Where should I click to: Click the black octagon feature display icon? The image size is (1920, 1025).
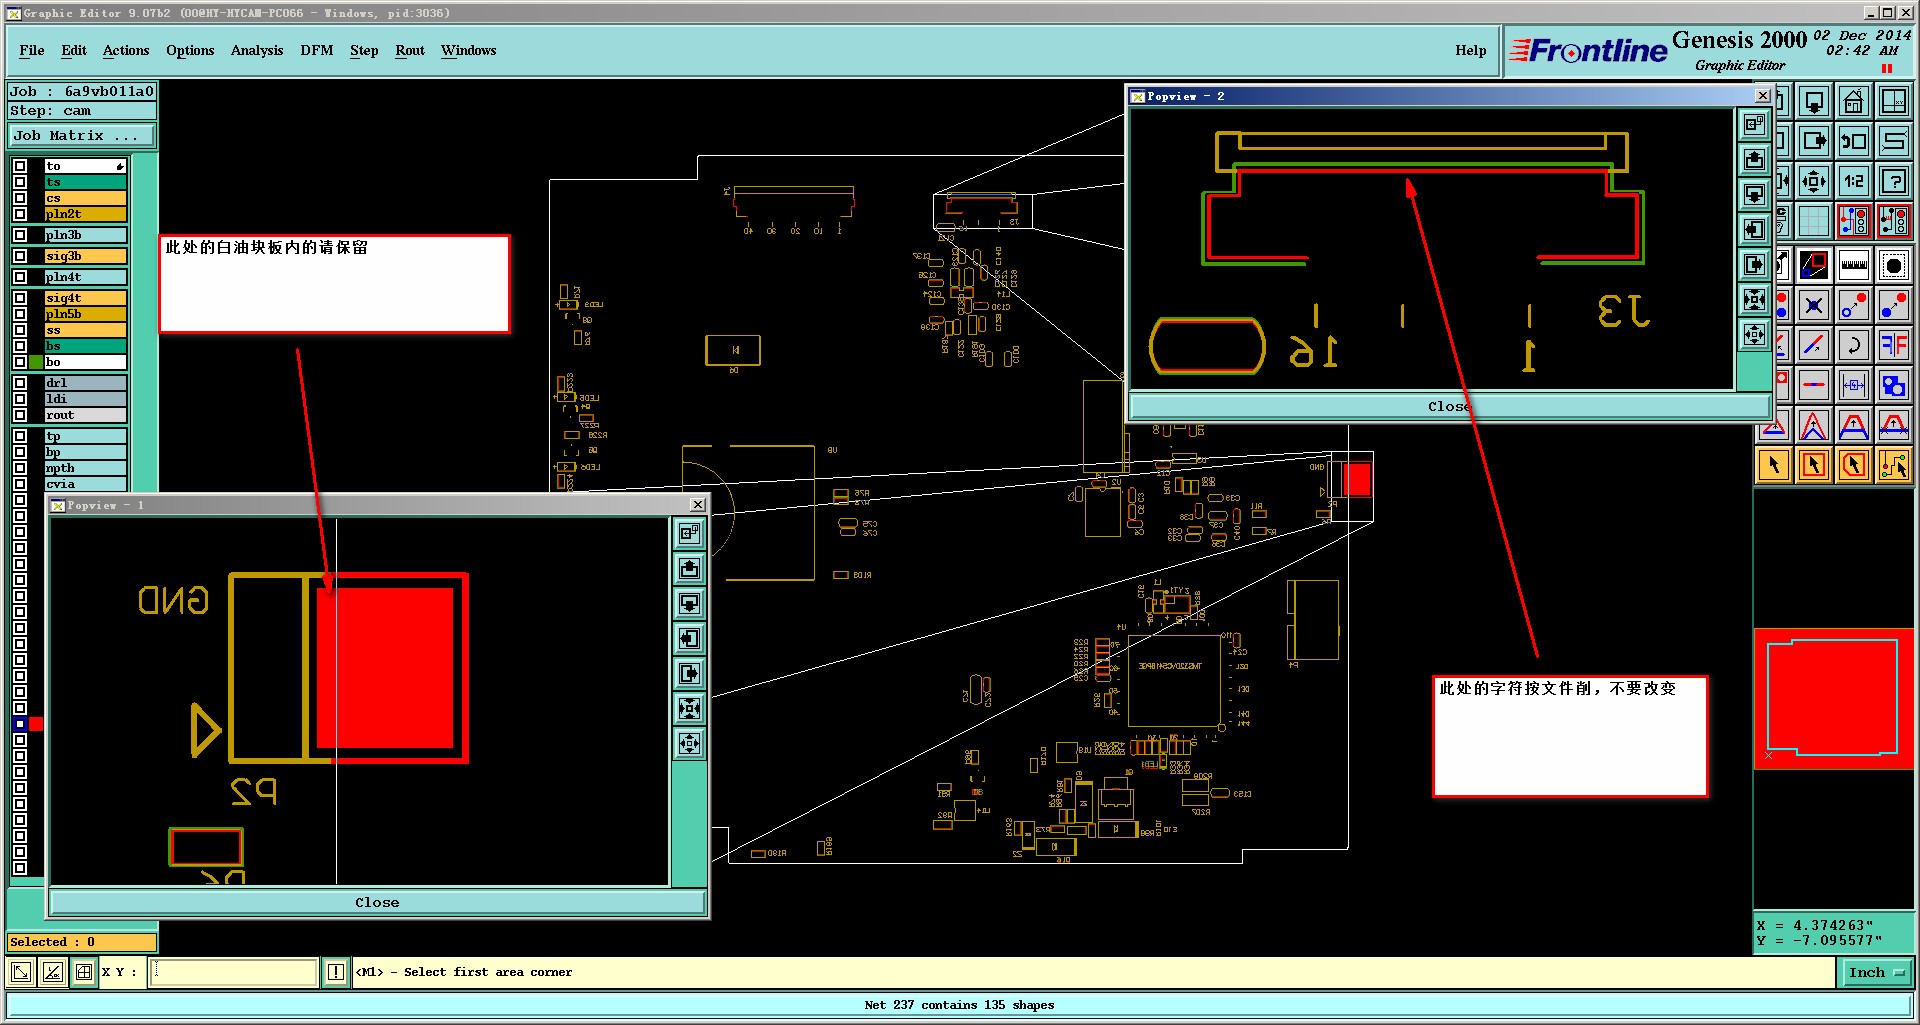1894,265
